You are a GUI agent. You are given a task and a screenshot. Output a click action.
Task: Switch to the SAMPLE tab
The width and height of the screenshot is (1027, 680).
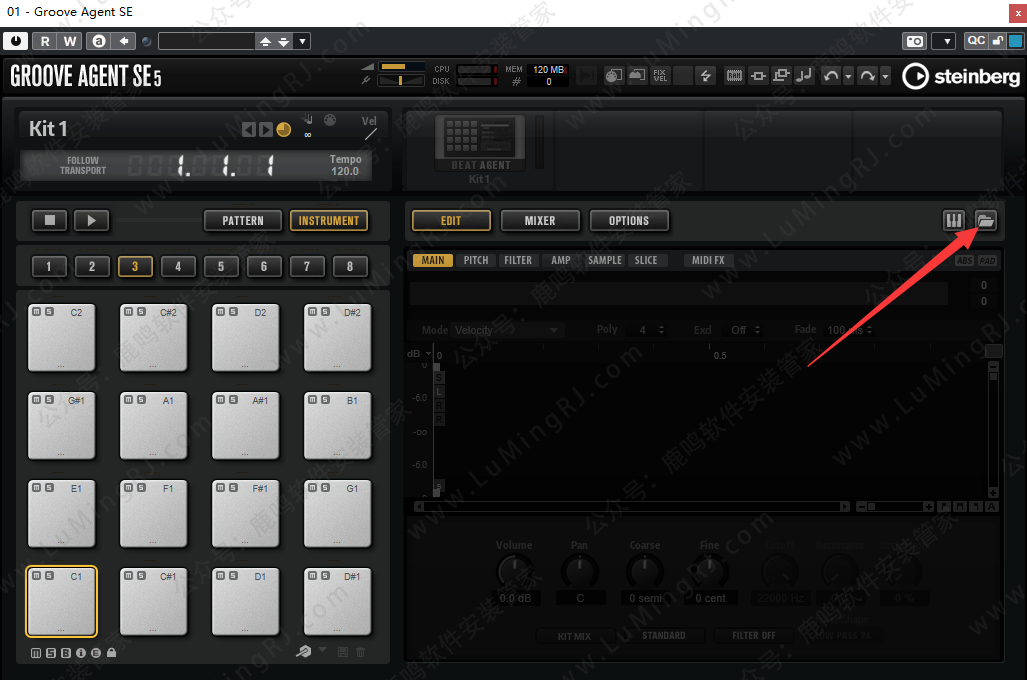click(605, 260)
